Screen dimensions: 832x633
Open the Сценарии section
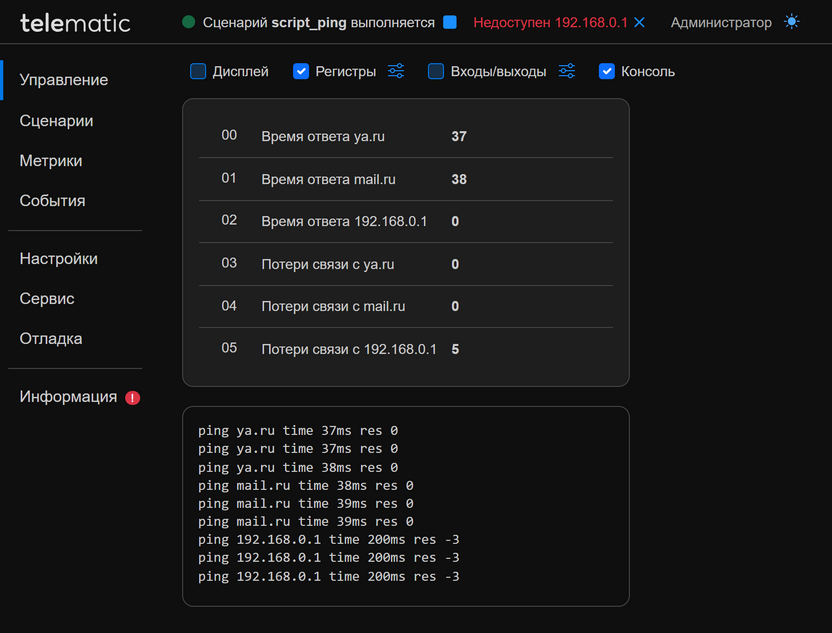(56, 121)
